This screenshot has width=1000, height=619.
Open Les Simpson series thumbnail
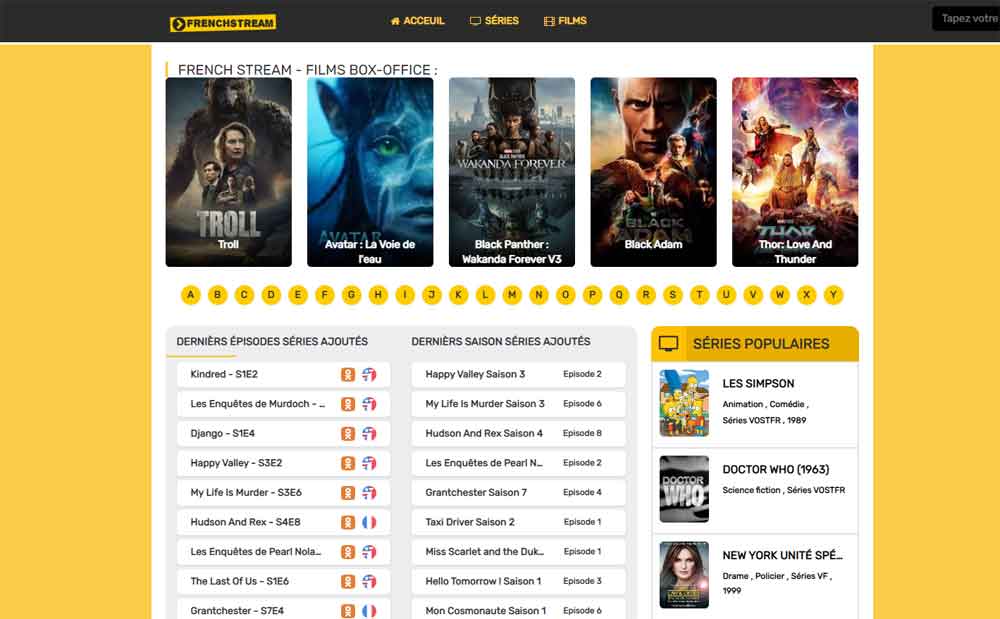(684, 403)
